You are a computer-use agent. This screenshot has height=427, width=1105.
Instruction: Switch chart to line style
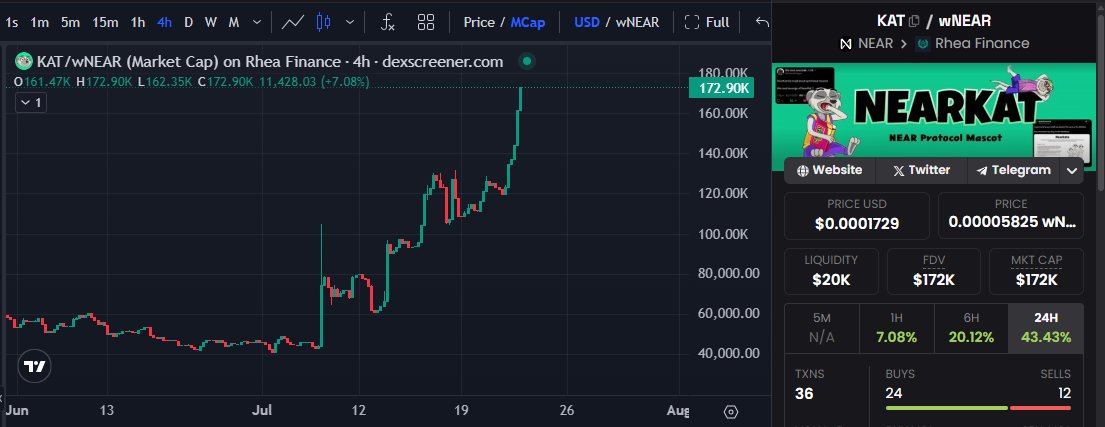tap(292, 23)
